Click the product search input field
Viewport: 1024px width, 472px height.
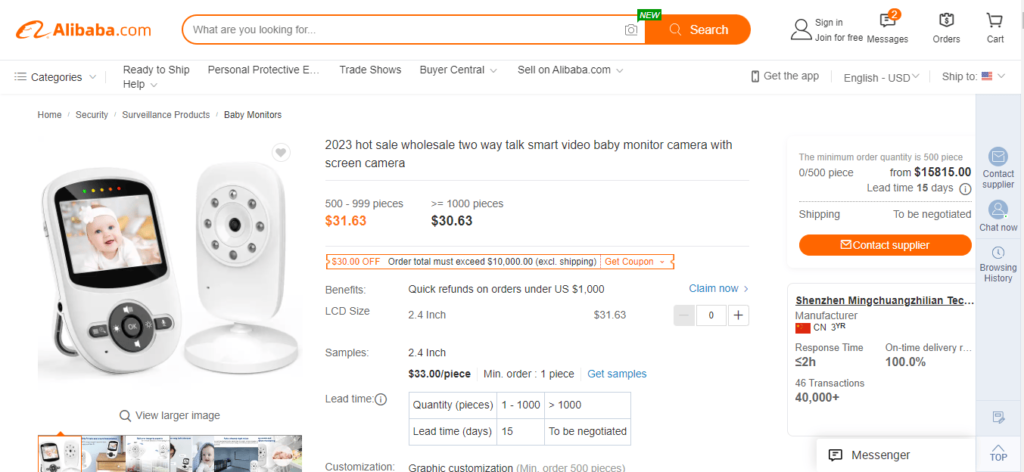click(x=405, y=29)
